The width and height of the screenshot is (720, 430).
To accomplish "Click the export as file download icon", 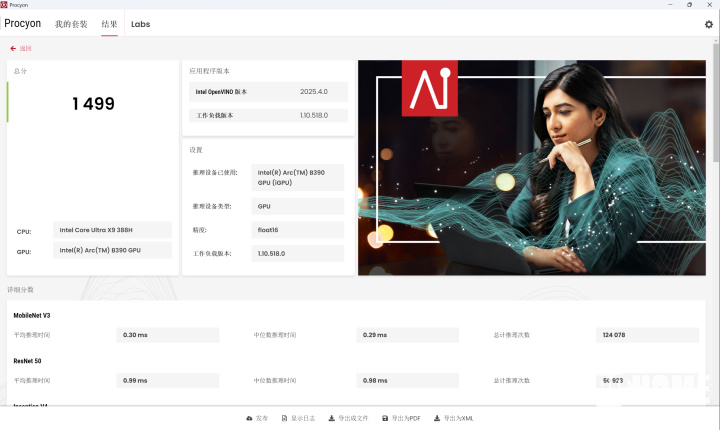I will click(x=332, y=418).
